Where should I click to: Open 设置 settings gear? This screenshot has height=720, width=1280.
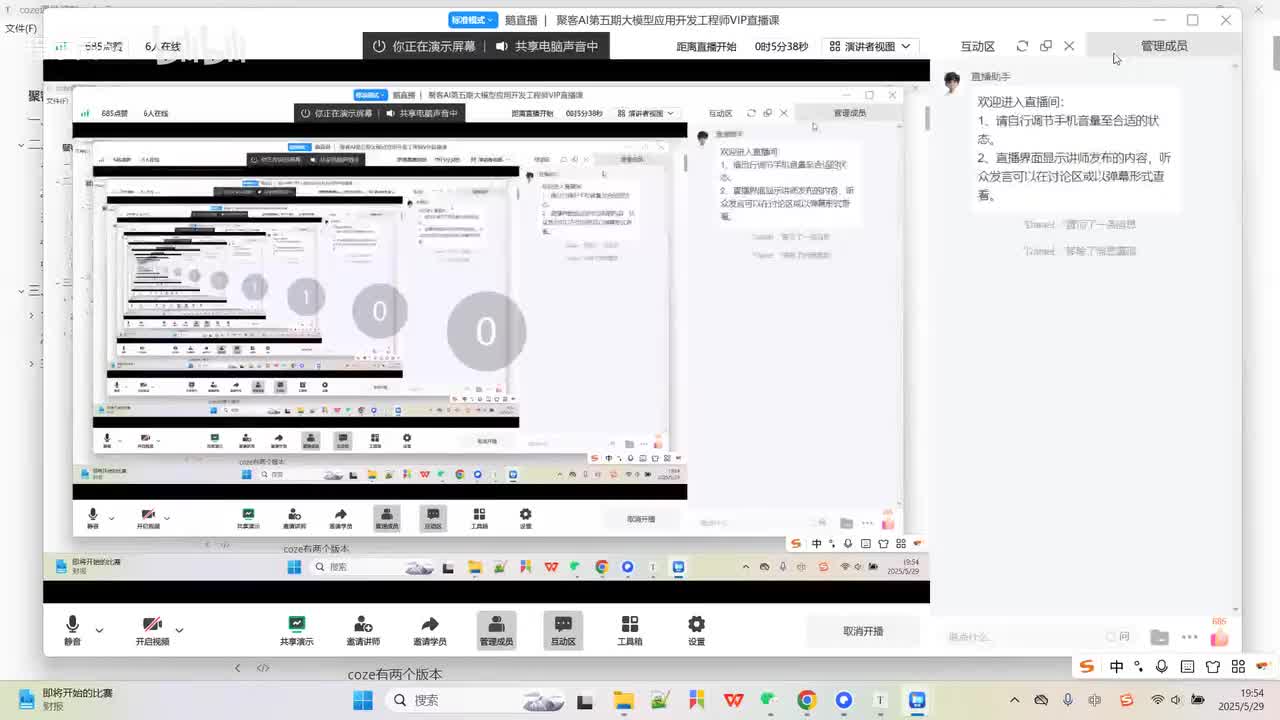pyautogui.click(x=696, y=631)
